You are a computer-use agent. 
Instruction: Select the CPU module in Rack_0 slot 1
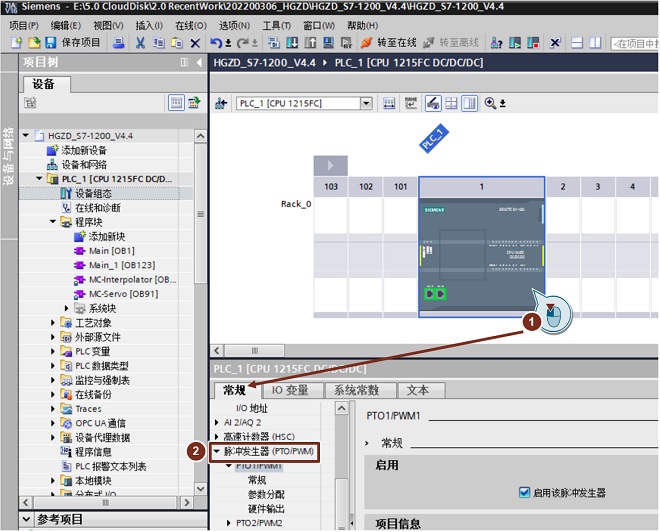pos(482,256)
